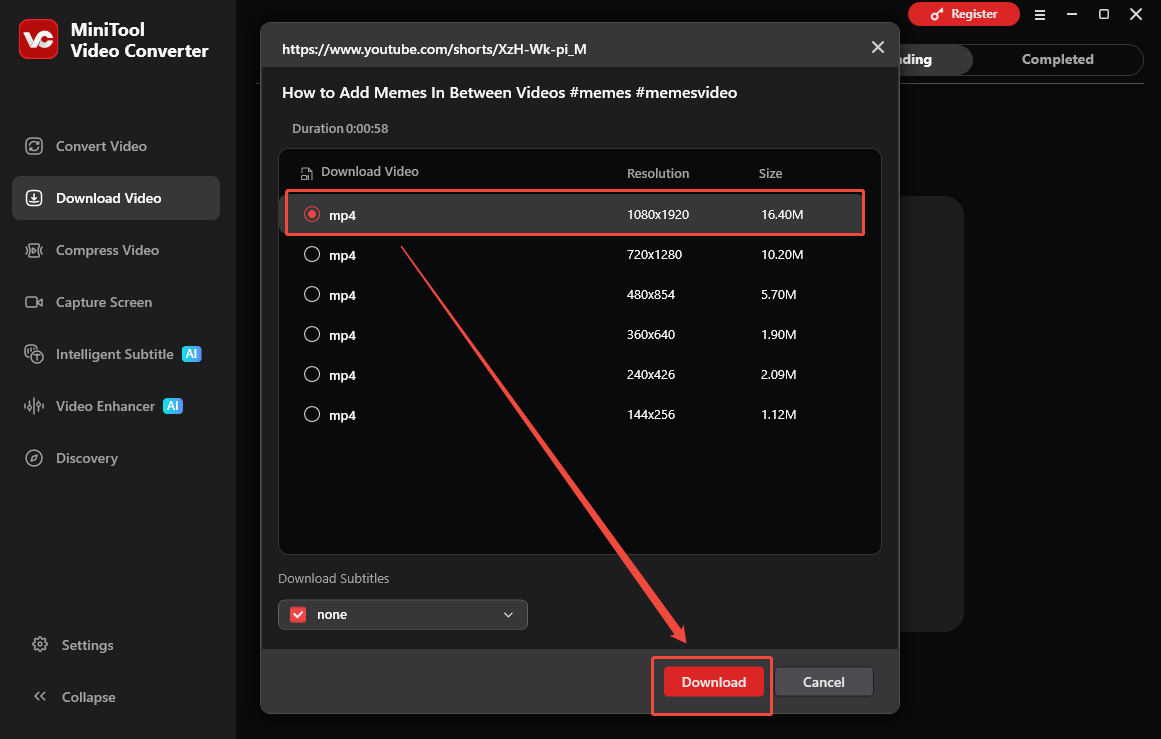Click the Compress Video sidebar icon
Image resolution: width=1161 pixels, height=739 pixels.
34,250
